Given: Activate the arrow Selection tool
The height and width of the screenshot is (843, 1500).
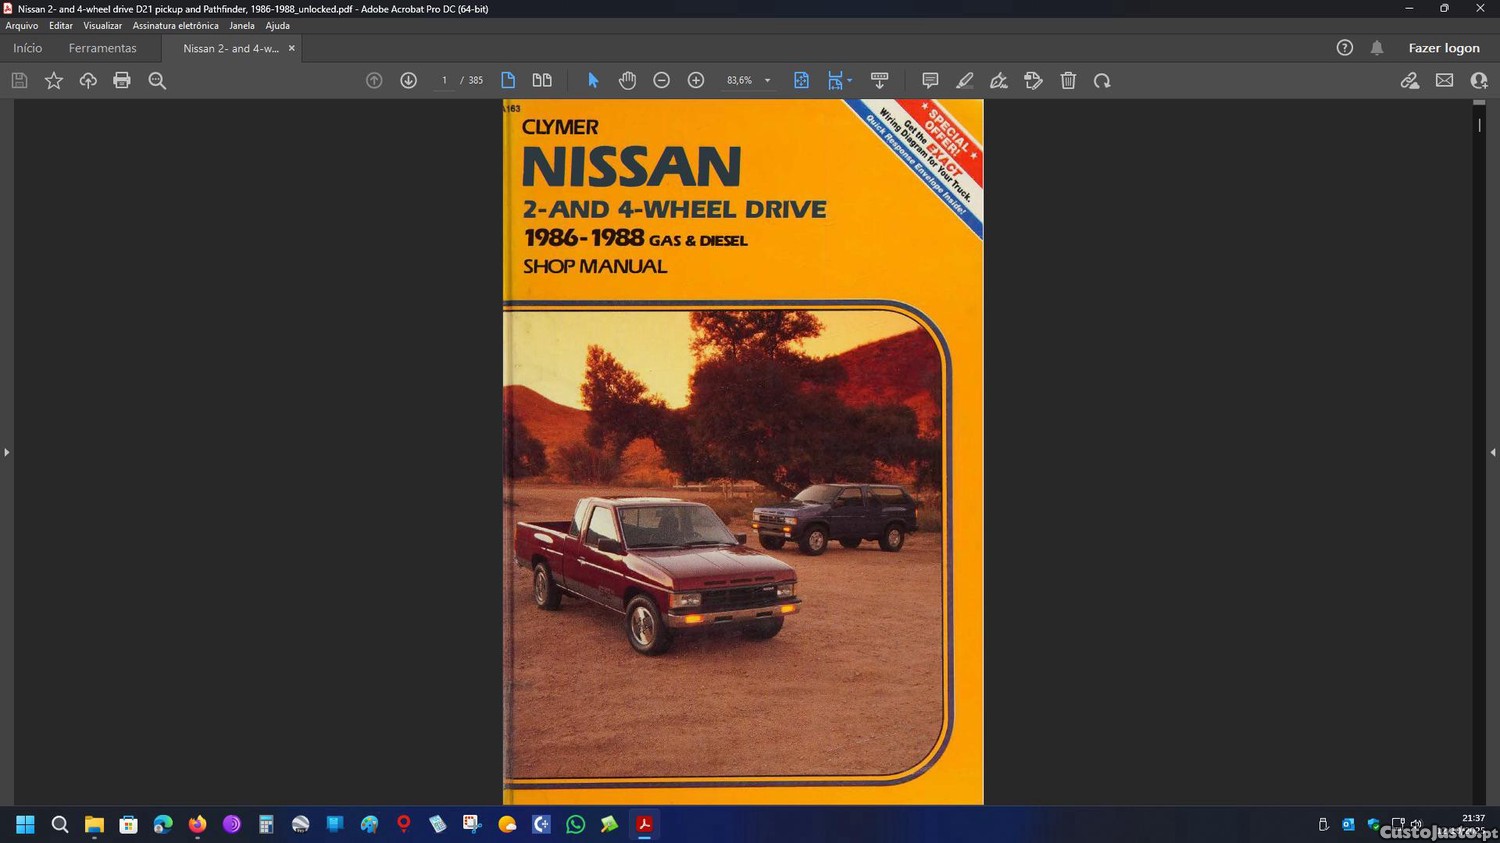Looking at the screenshot, I should 593,81.
